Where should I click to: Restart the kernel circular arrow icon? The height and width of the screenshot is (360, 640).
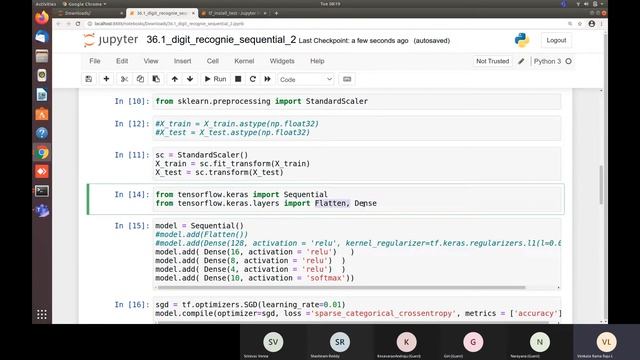pos(253,79)
